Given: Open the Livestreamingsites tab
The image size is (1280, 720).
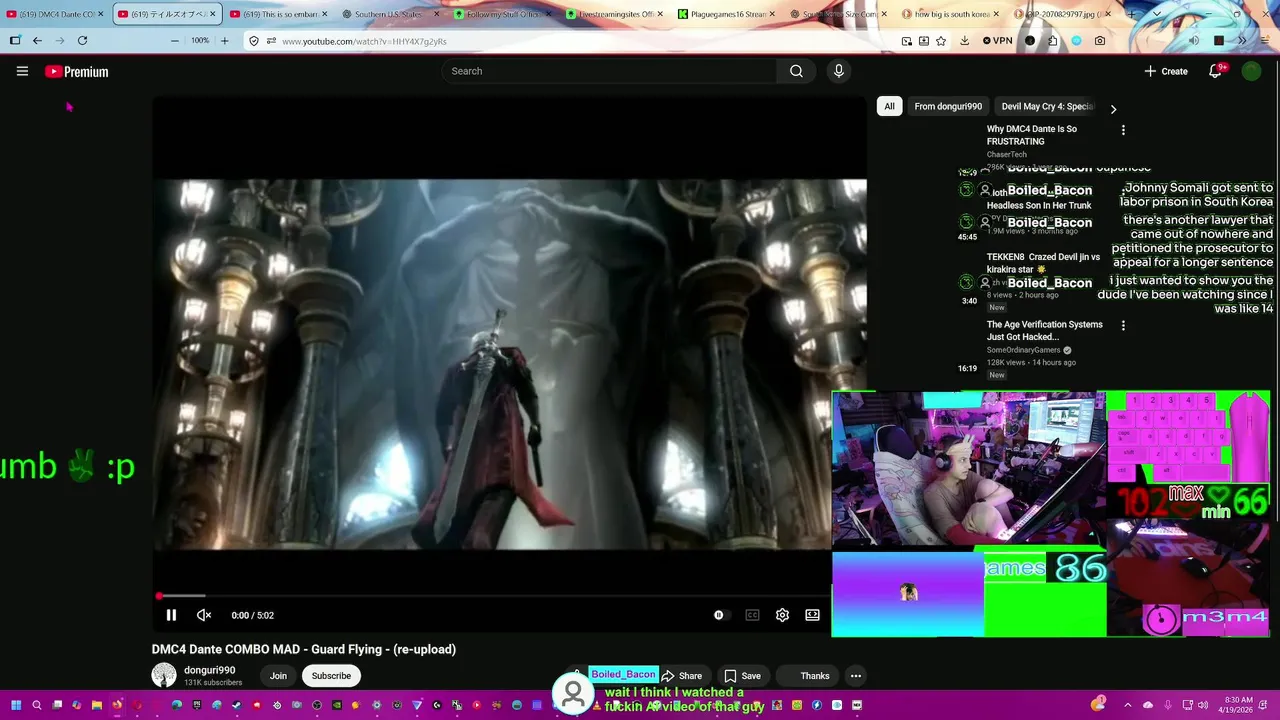Looking at the screenshot, I should [613, 14].
